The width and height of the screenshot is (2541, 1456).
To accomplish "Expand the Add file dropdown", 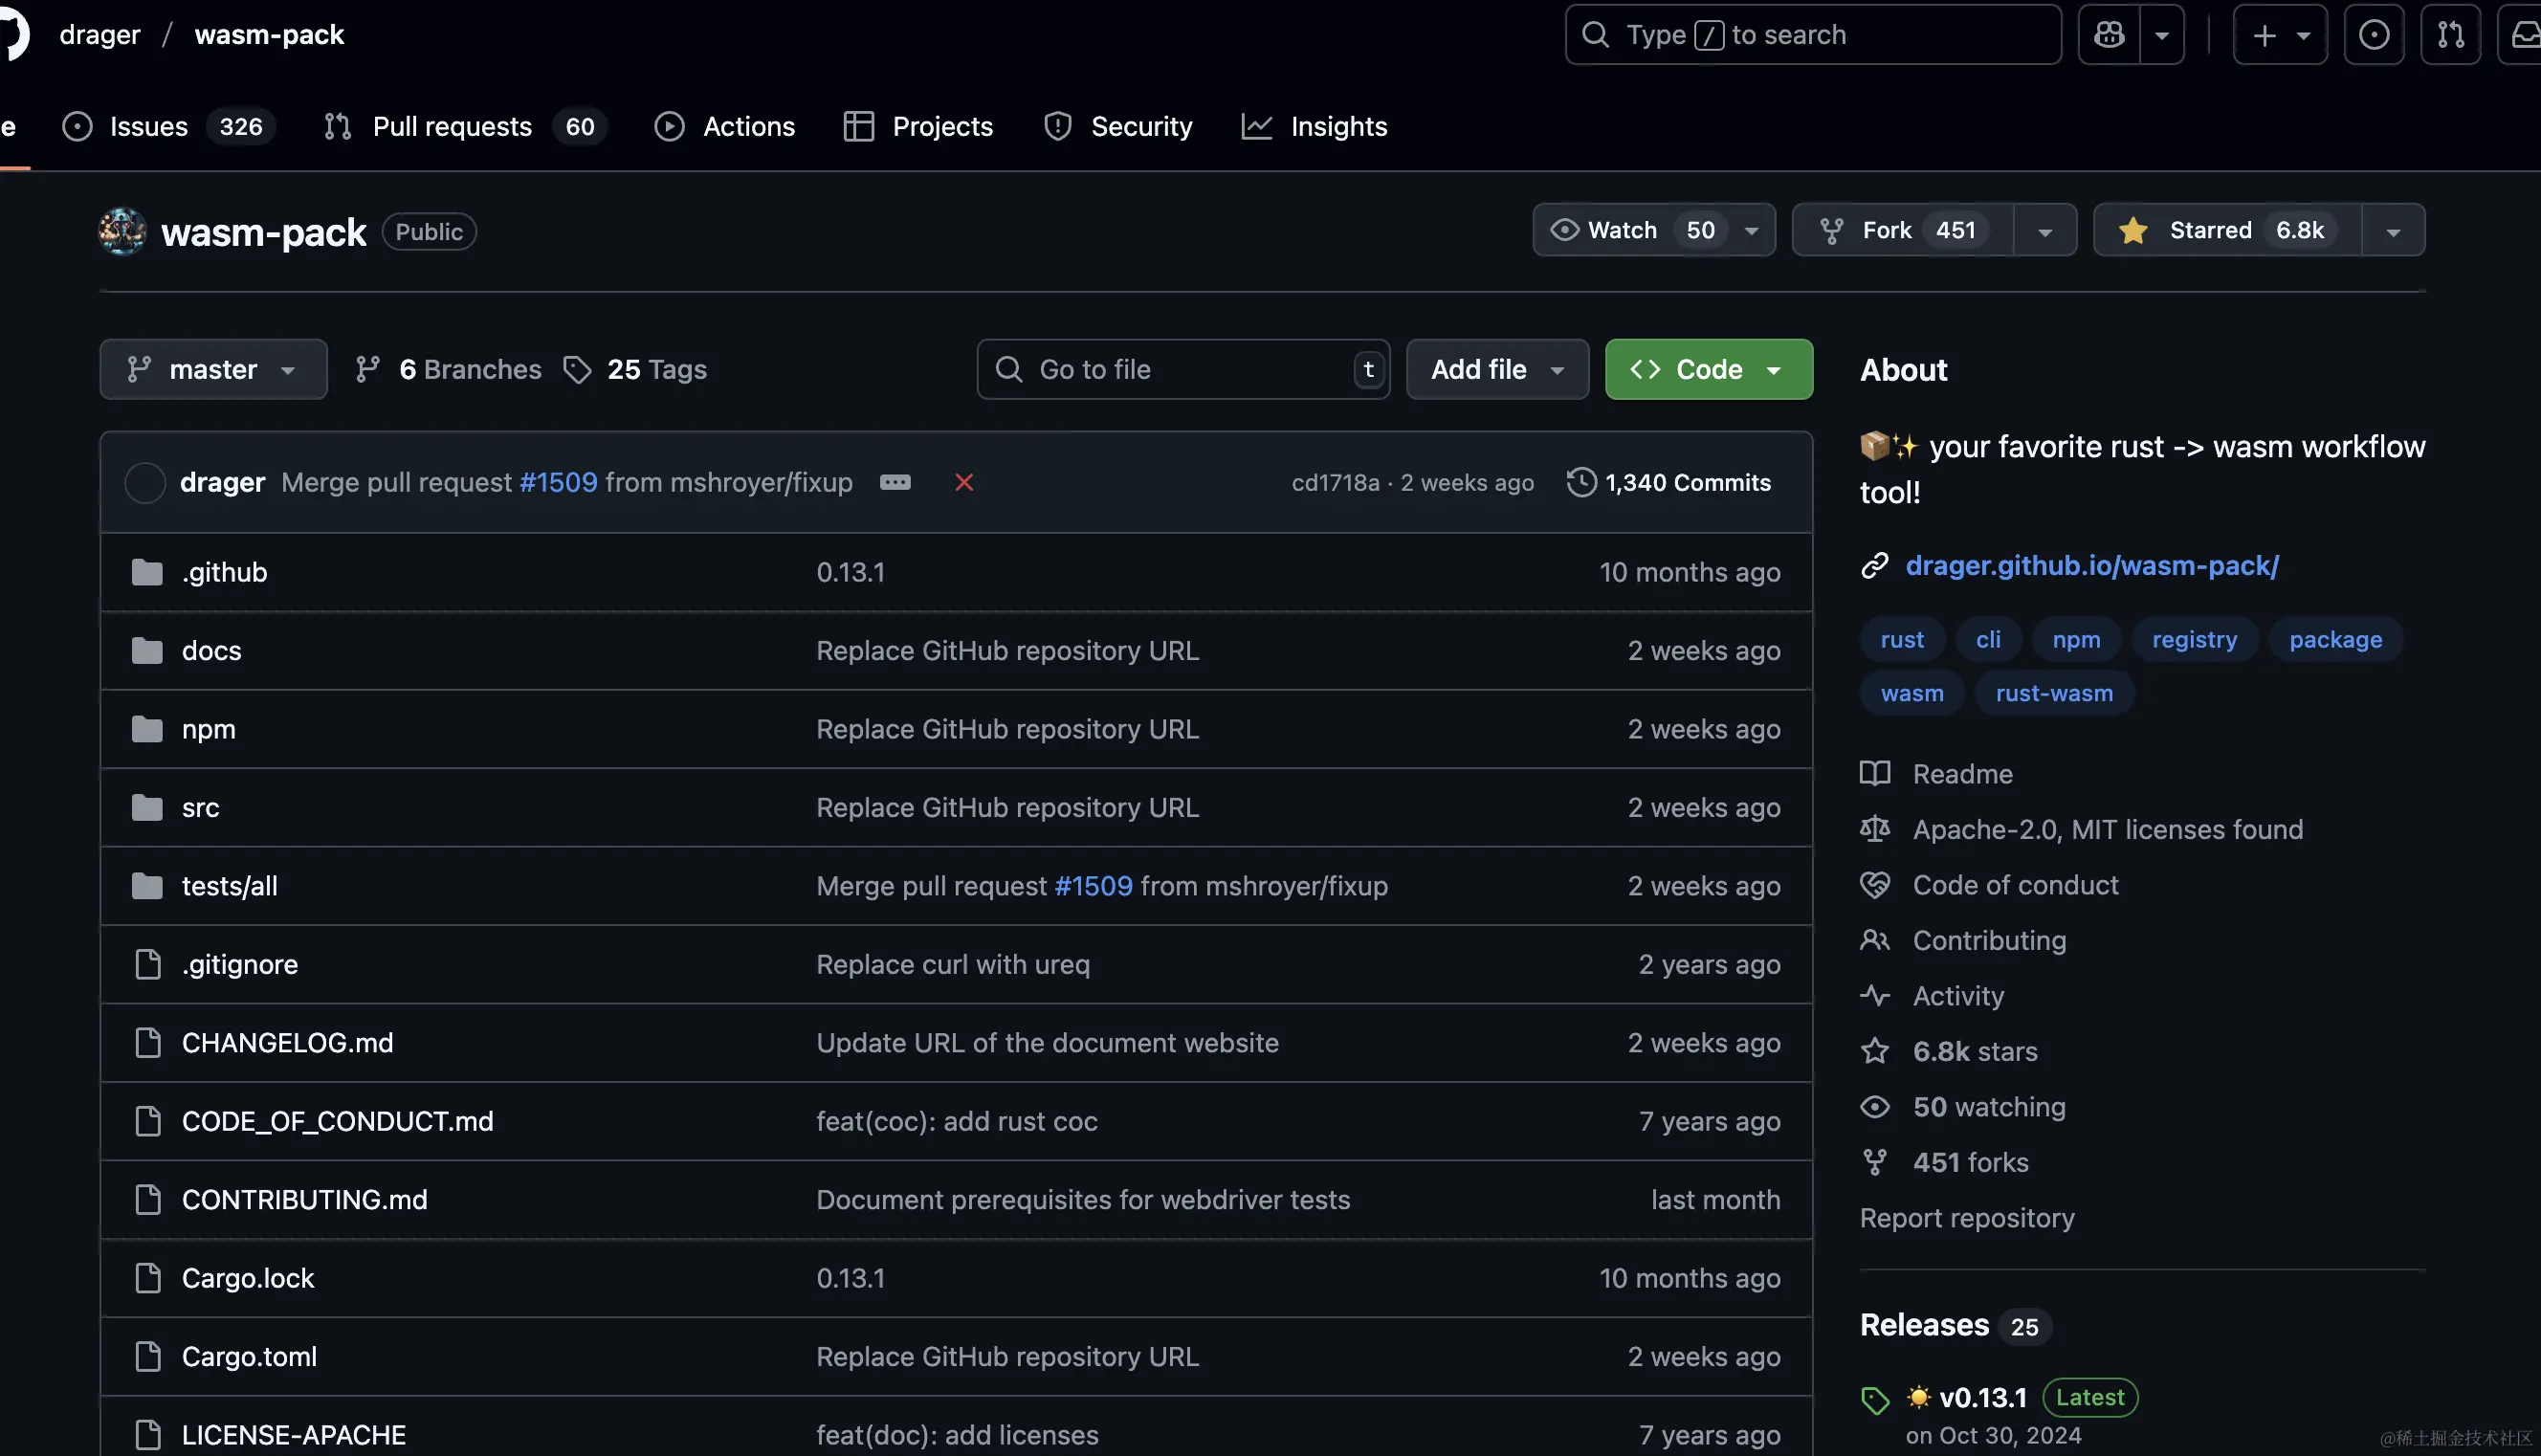I will 1497,369.
